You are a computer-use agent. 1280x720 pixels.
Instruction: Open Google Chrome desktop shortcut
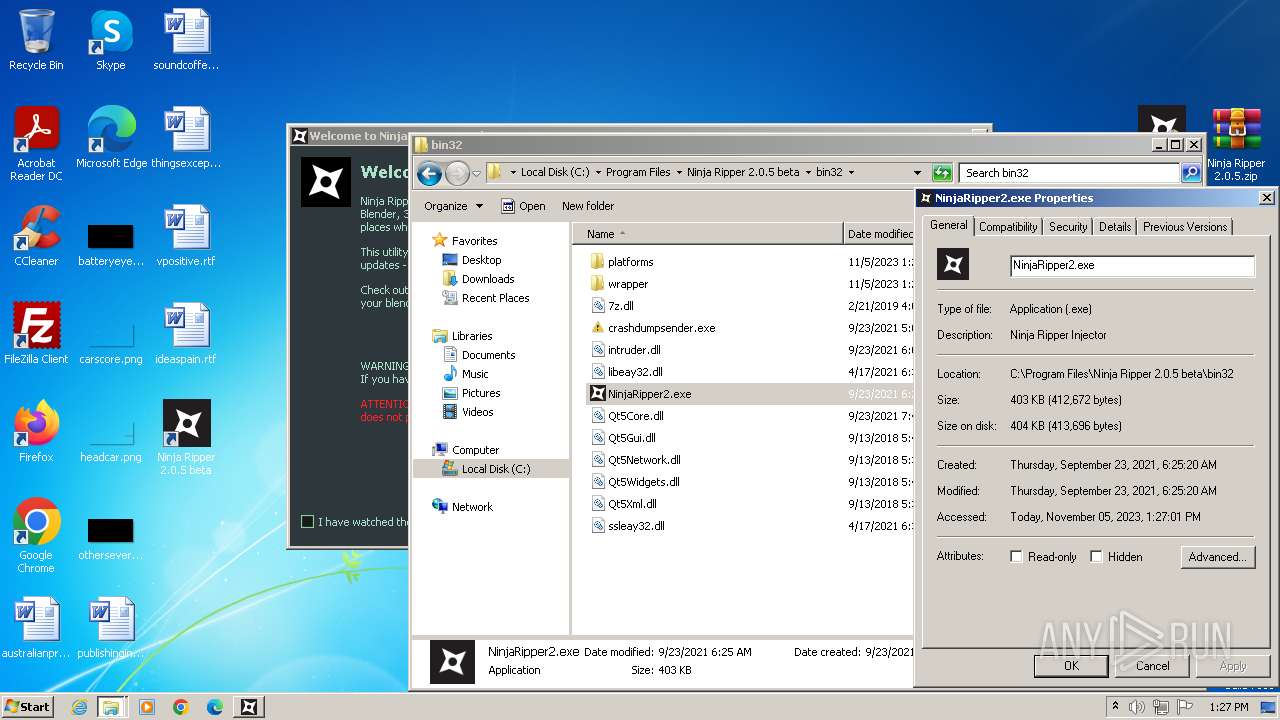36,536
